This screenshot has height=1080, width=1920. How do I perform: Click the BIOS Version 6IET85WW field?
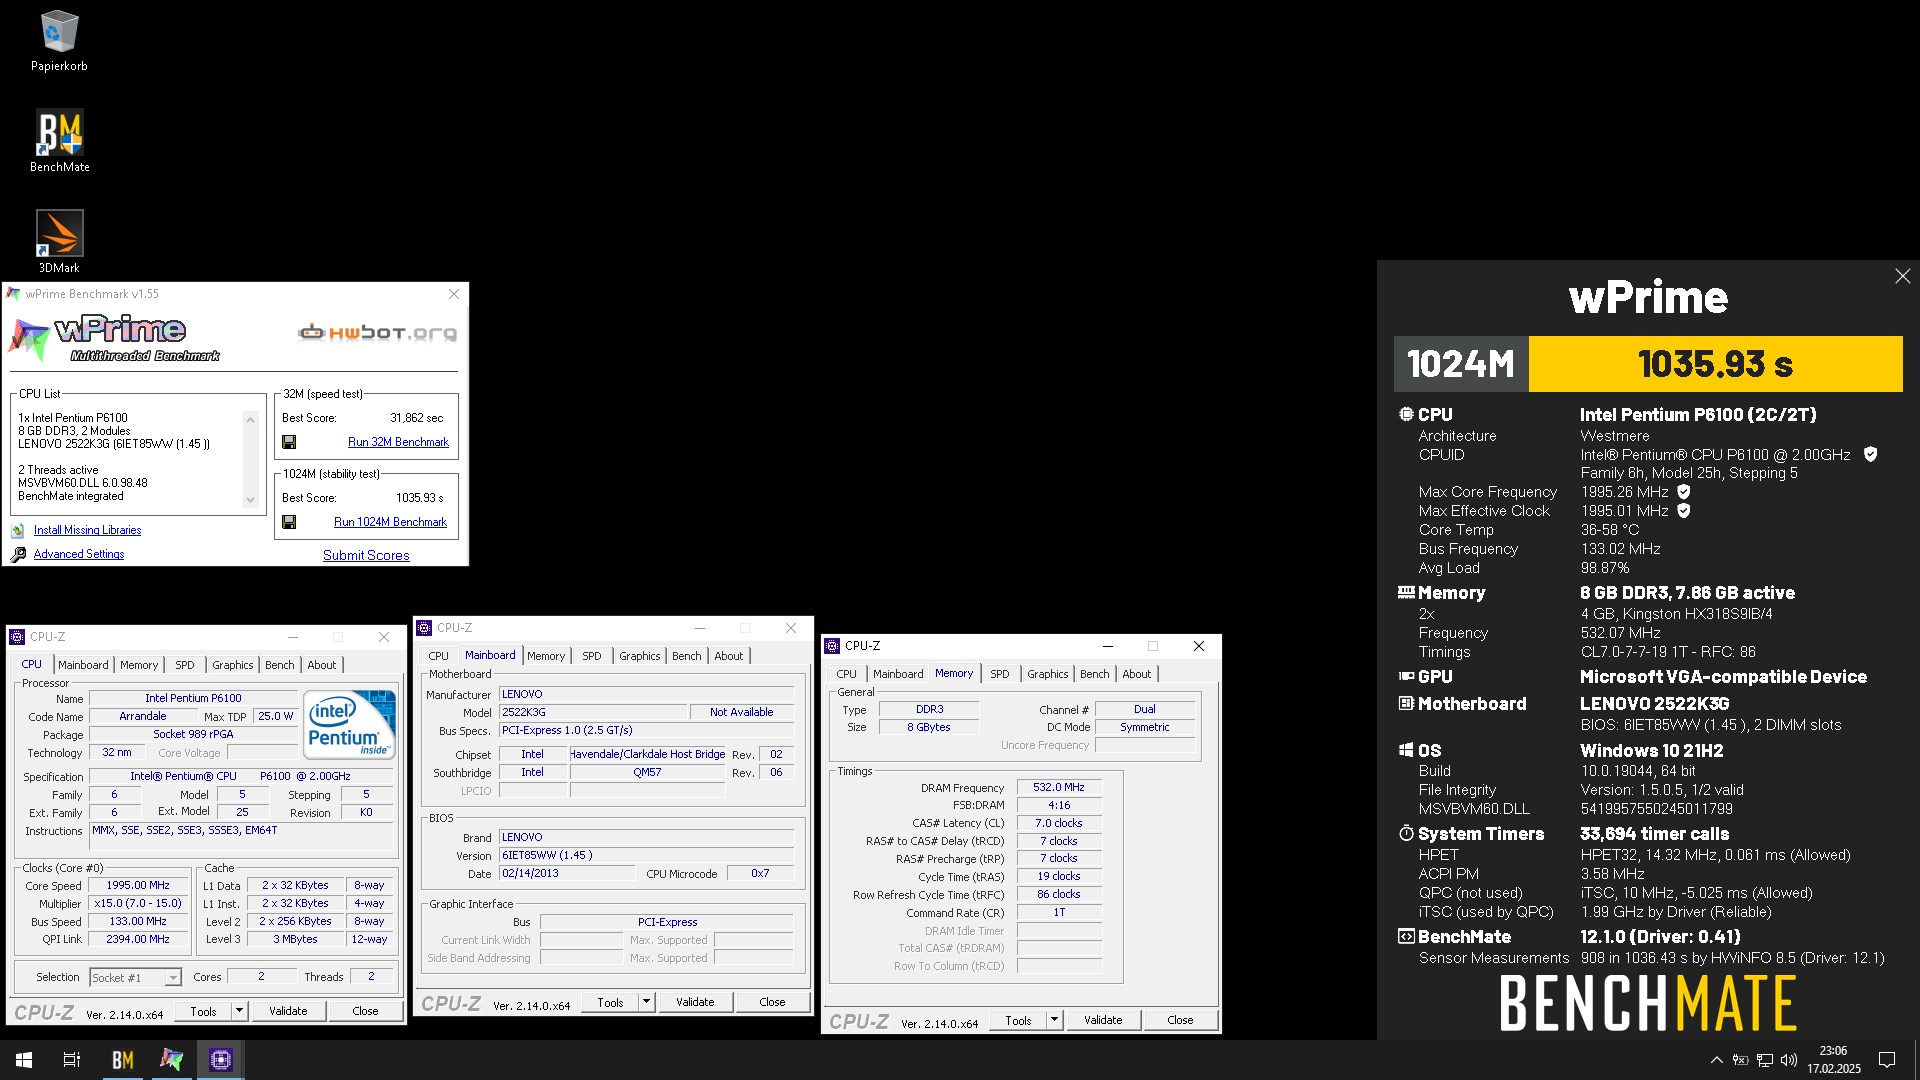[x=646, y=856]
